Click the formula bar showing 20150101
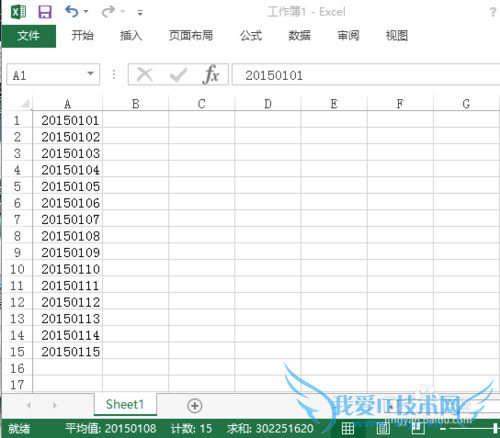The image size is (500, 438). 366,75
